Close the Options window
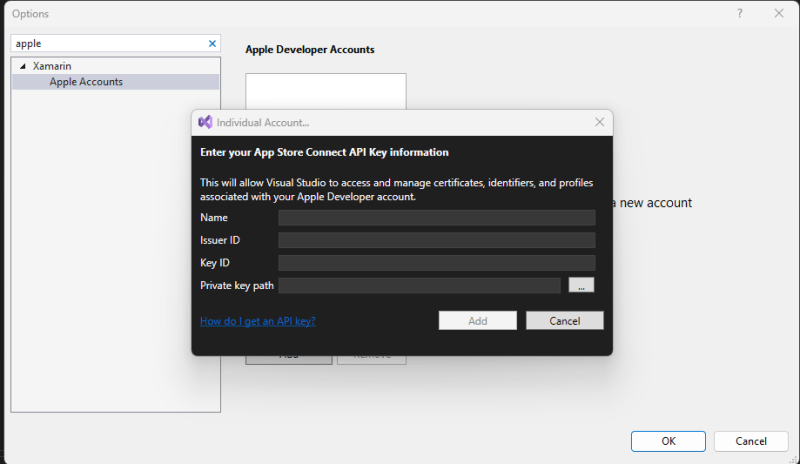The image size is (800, 464). point(779,14)
